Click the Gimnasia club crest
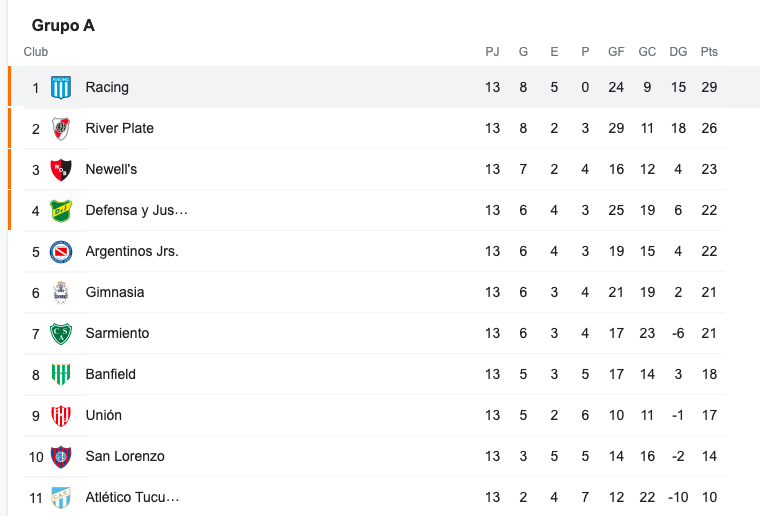This screenshot has height=516, width=760. pyautogui.click(x=61, y=293)
